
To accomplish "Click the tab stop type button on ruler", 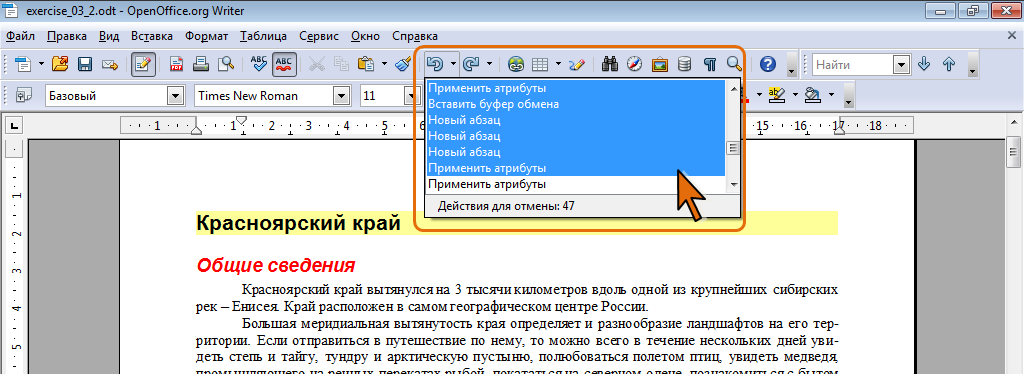I will pyautogui.click(x=14, y=125).
